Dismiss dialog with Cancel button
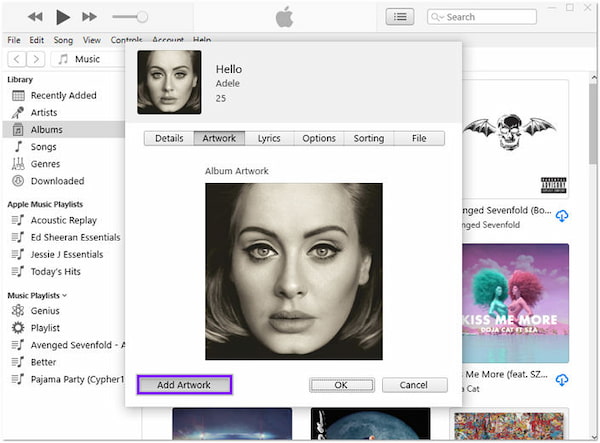 414,385
